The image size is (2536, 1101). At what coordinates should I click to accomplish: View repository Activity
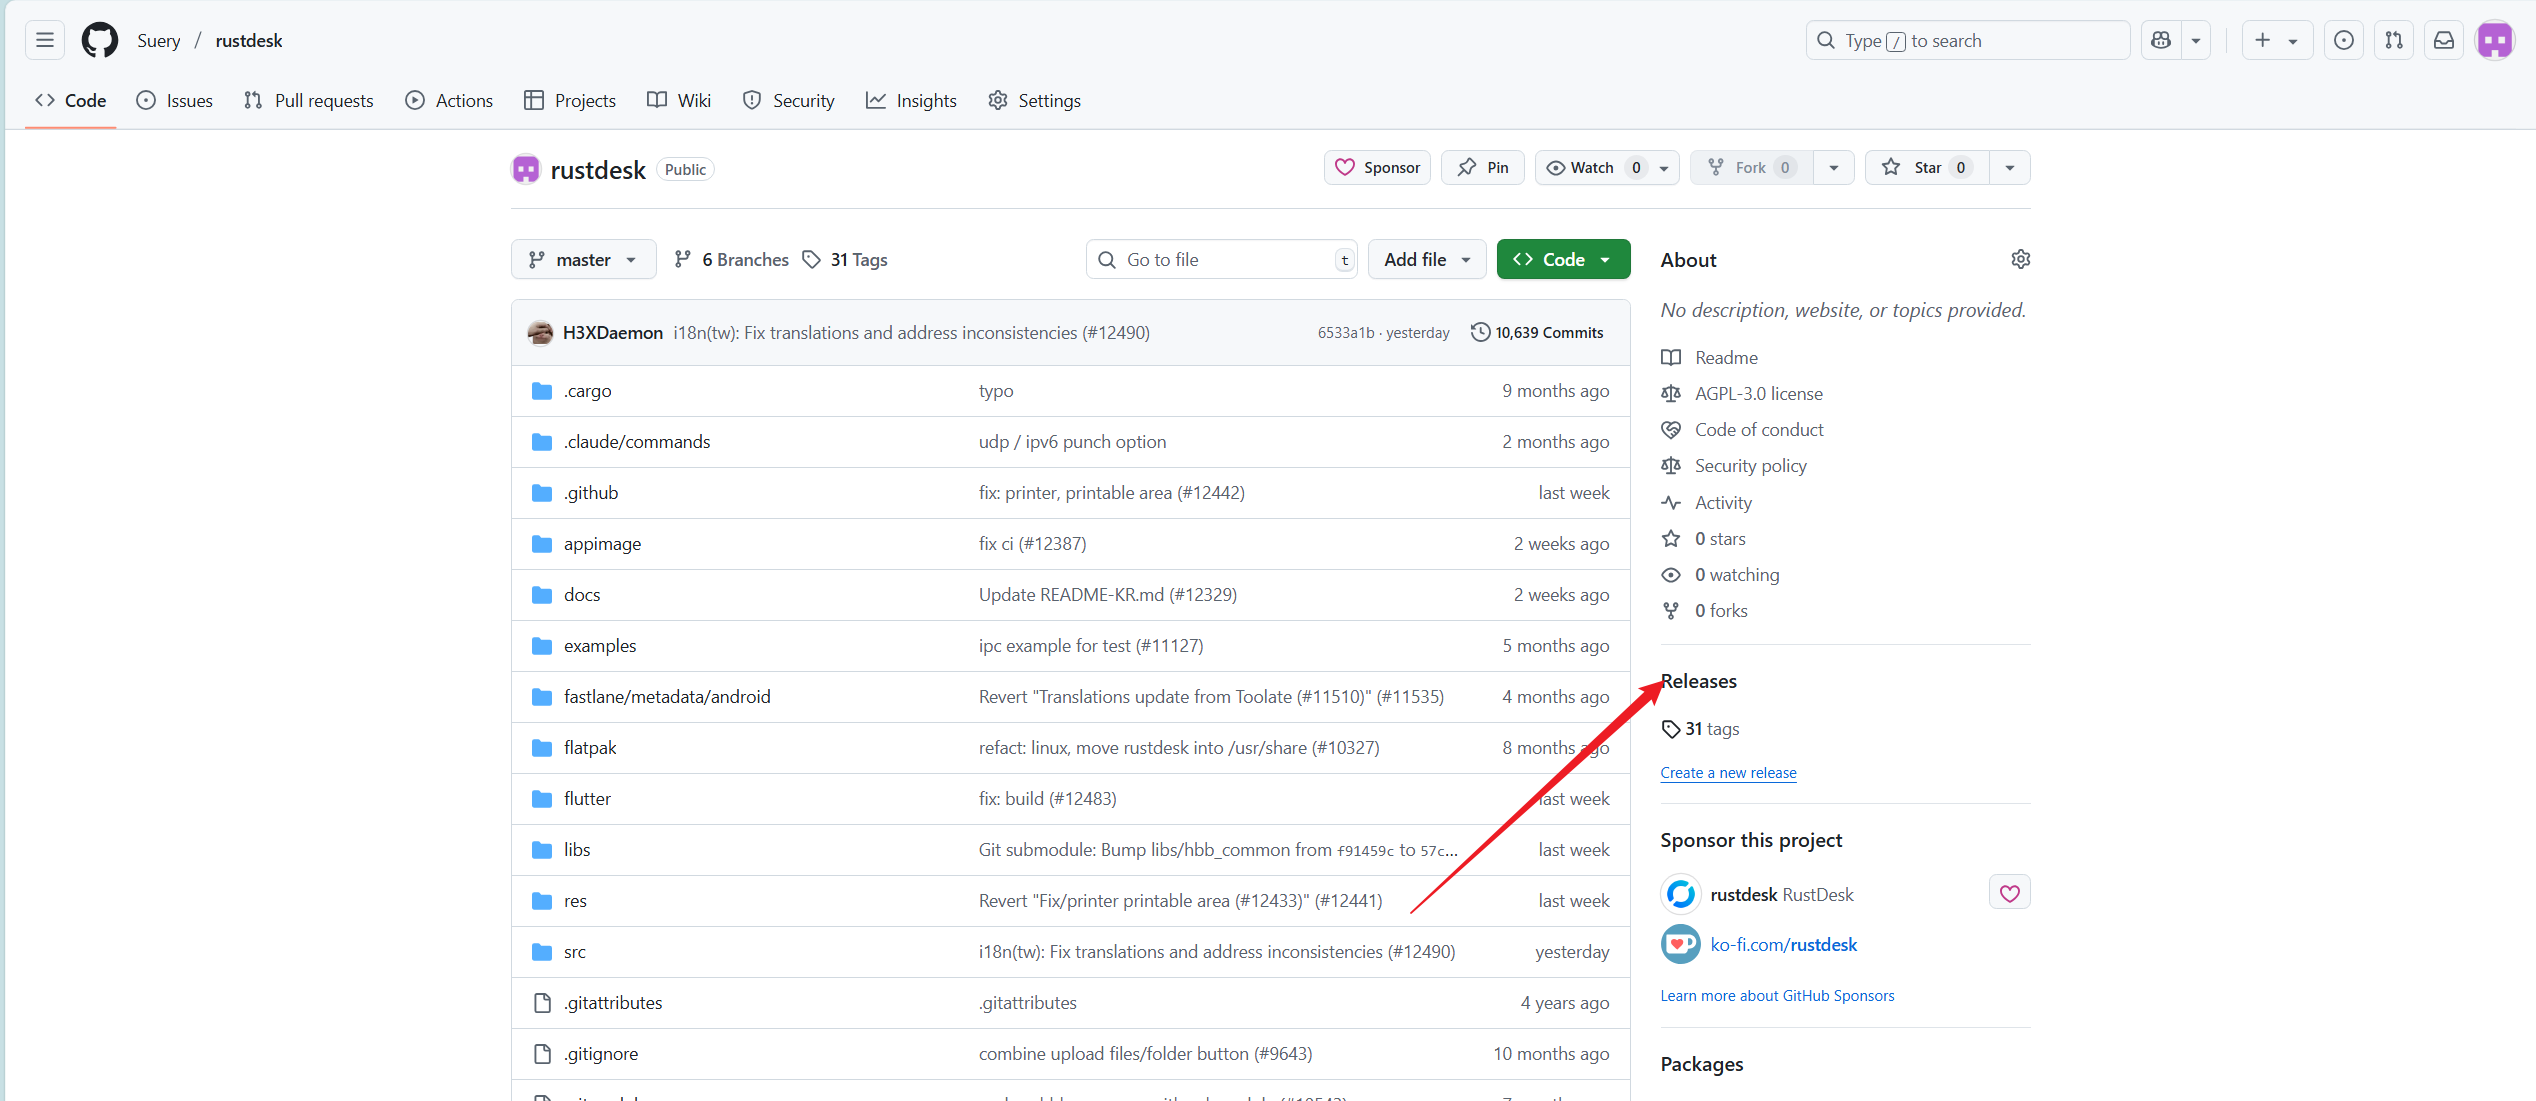(x=1707, y=503)
